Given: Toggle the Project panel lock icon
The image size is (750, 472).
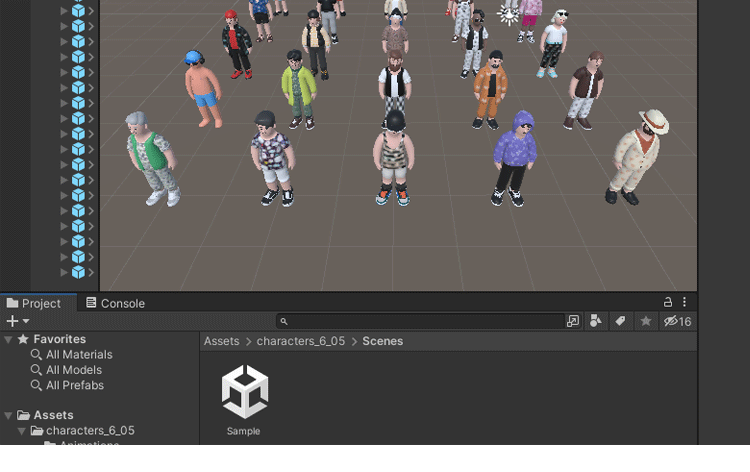Looking at the screenshot, I should (x=668, y=302).
